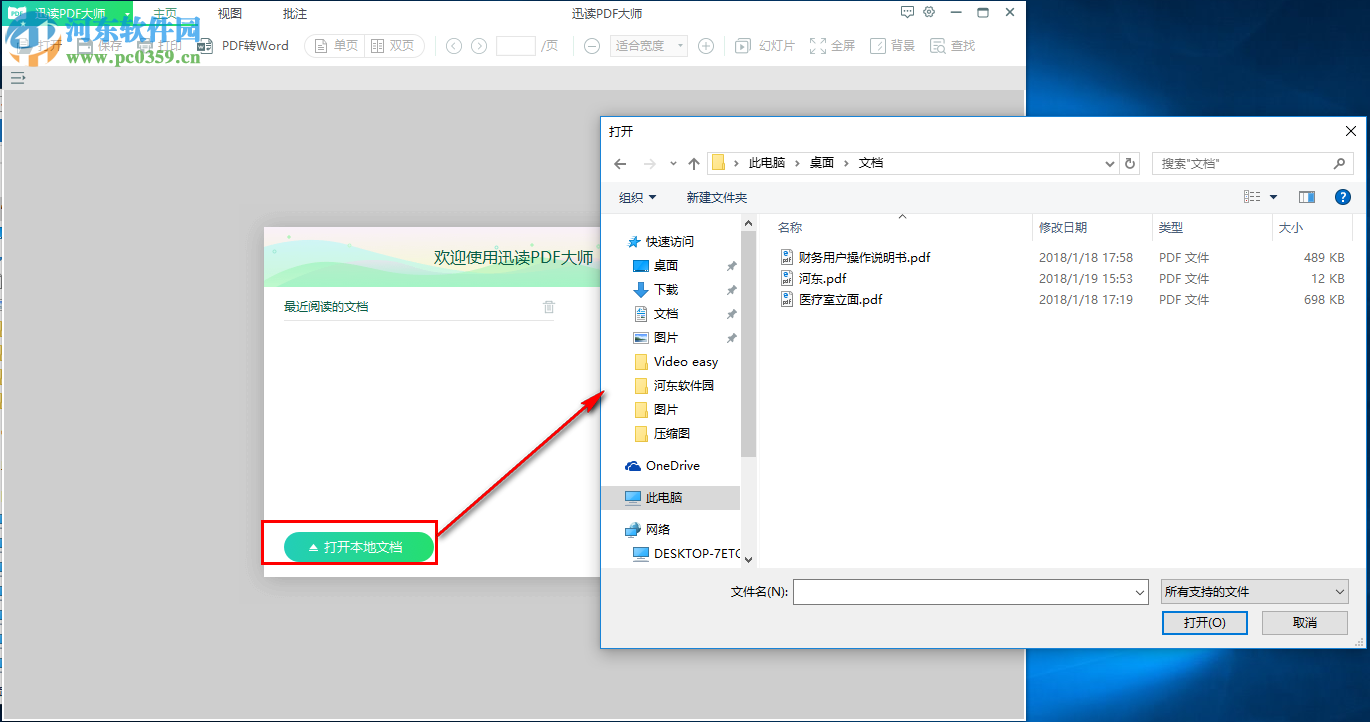Open the settings gear in title bar
Screen dimensions: 1370x722
pyautogui.click(x=929, y=12)
